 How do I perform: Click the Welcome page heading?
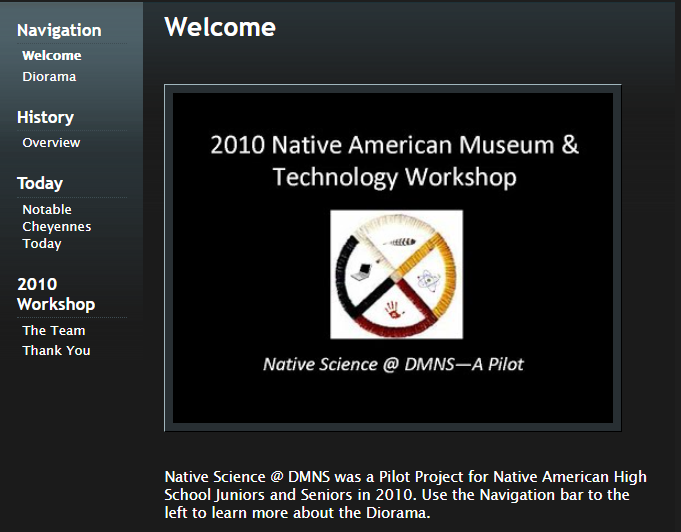point(220,27)
